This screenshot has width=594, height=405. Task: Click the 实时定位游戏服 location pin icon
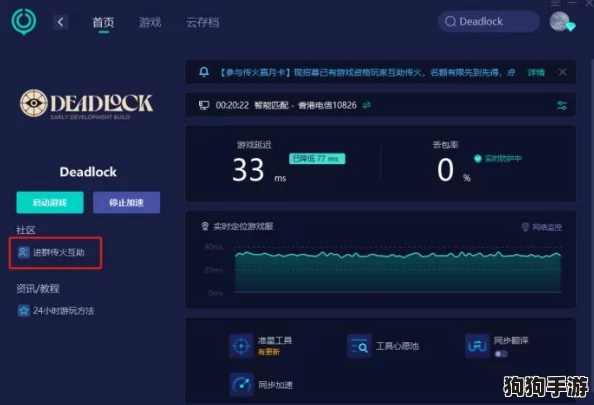pos(205,227)
